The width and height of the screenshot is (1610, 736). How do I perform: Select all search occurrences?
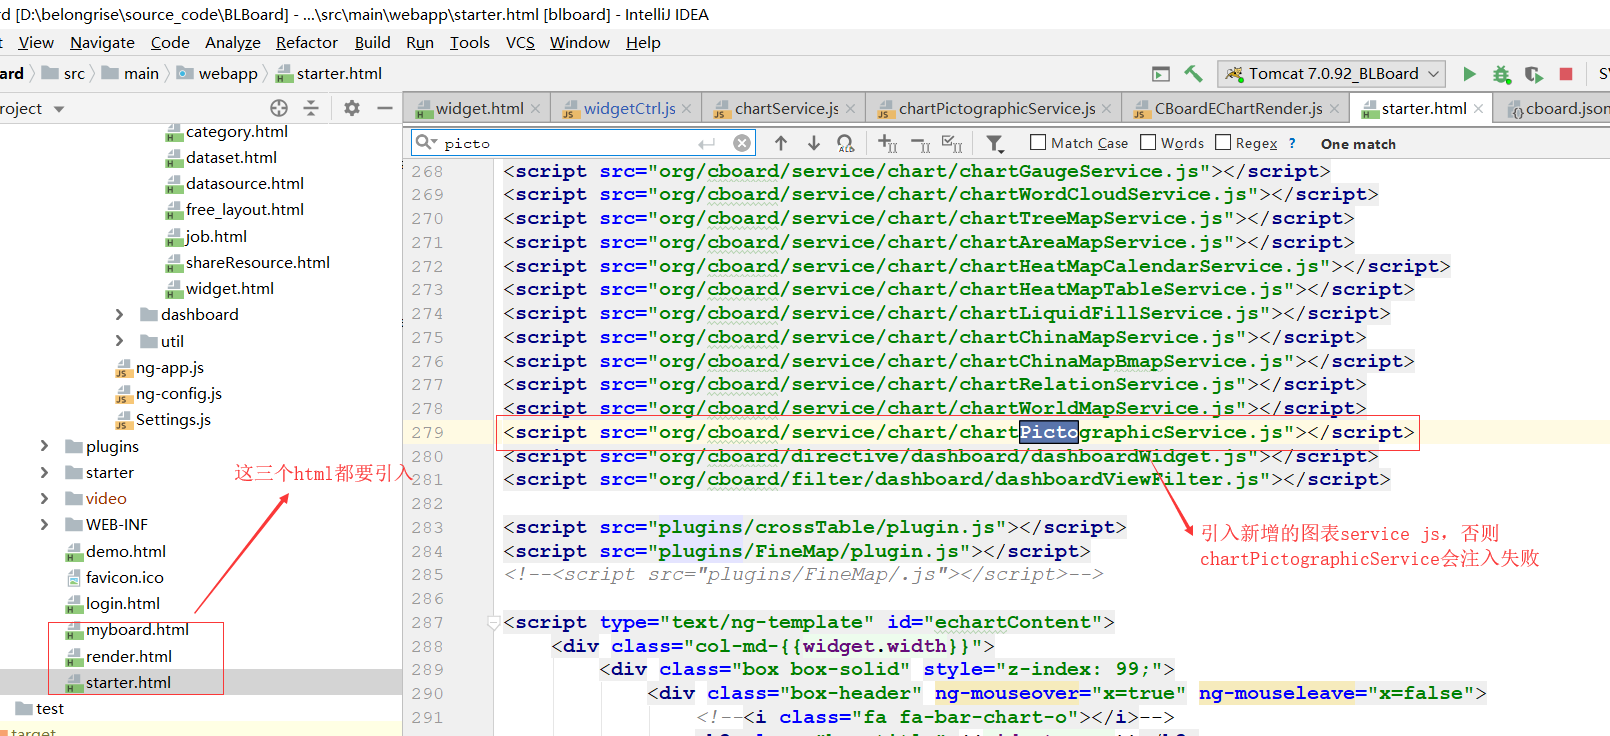pyautogui.click(x=953, y=143)
